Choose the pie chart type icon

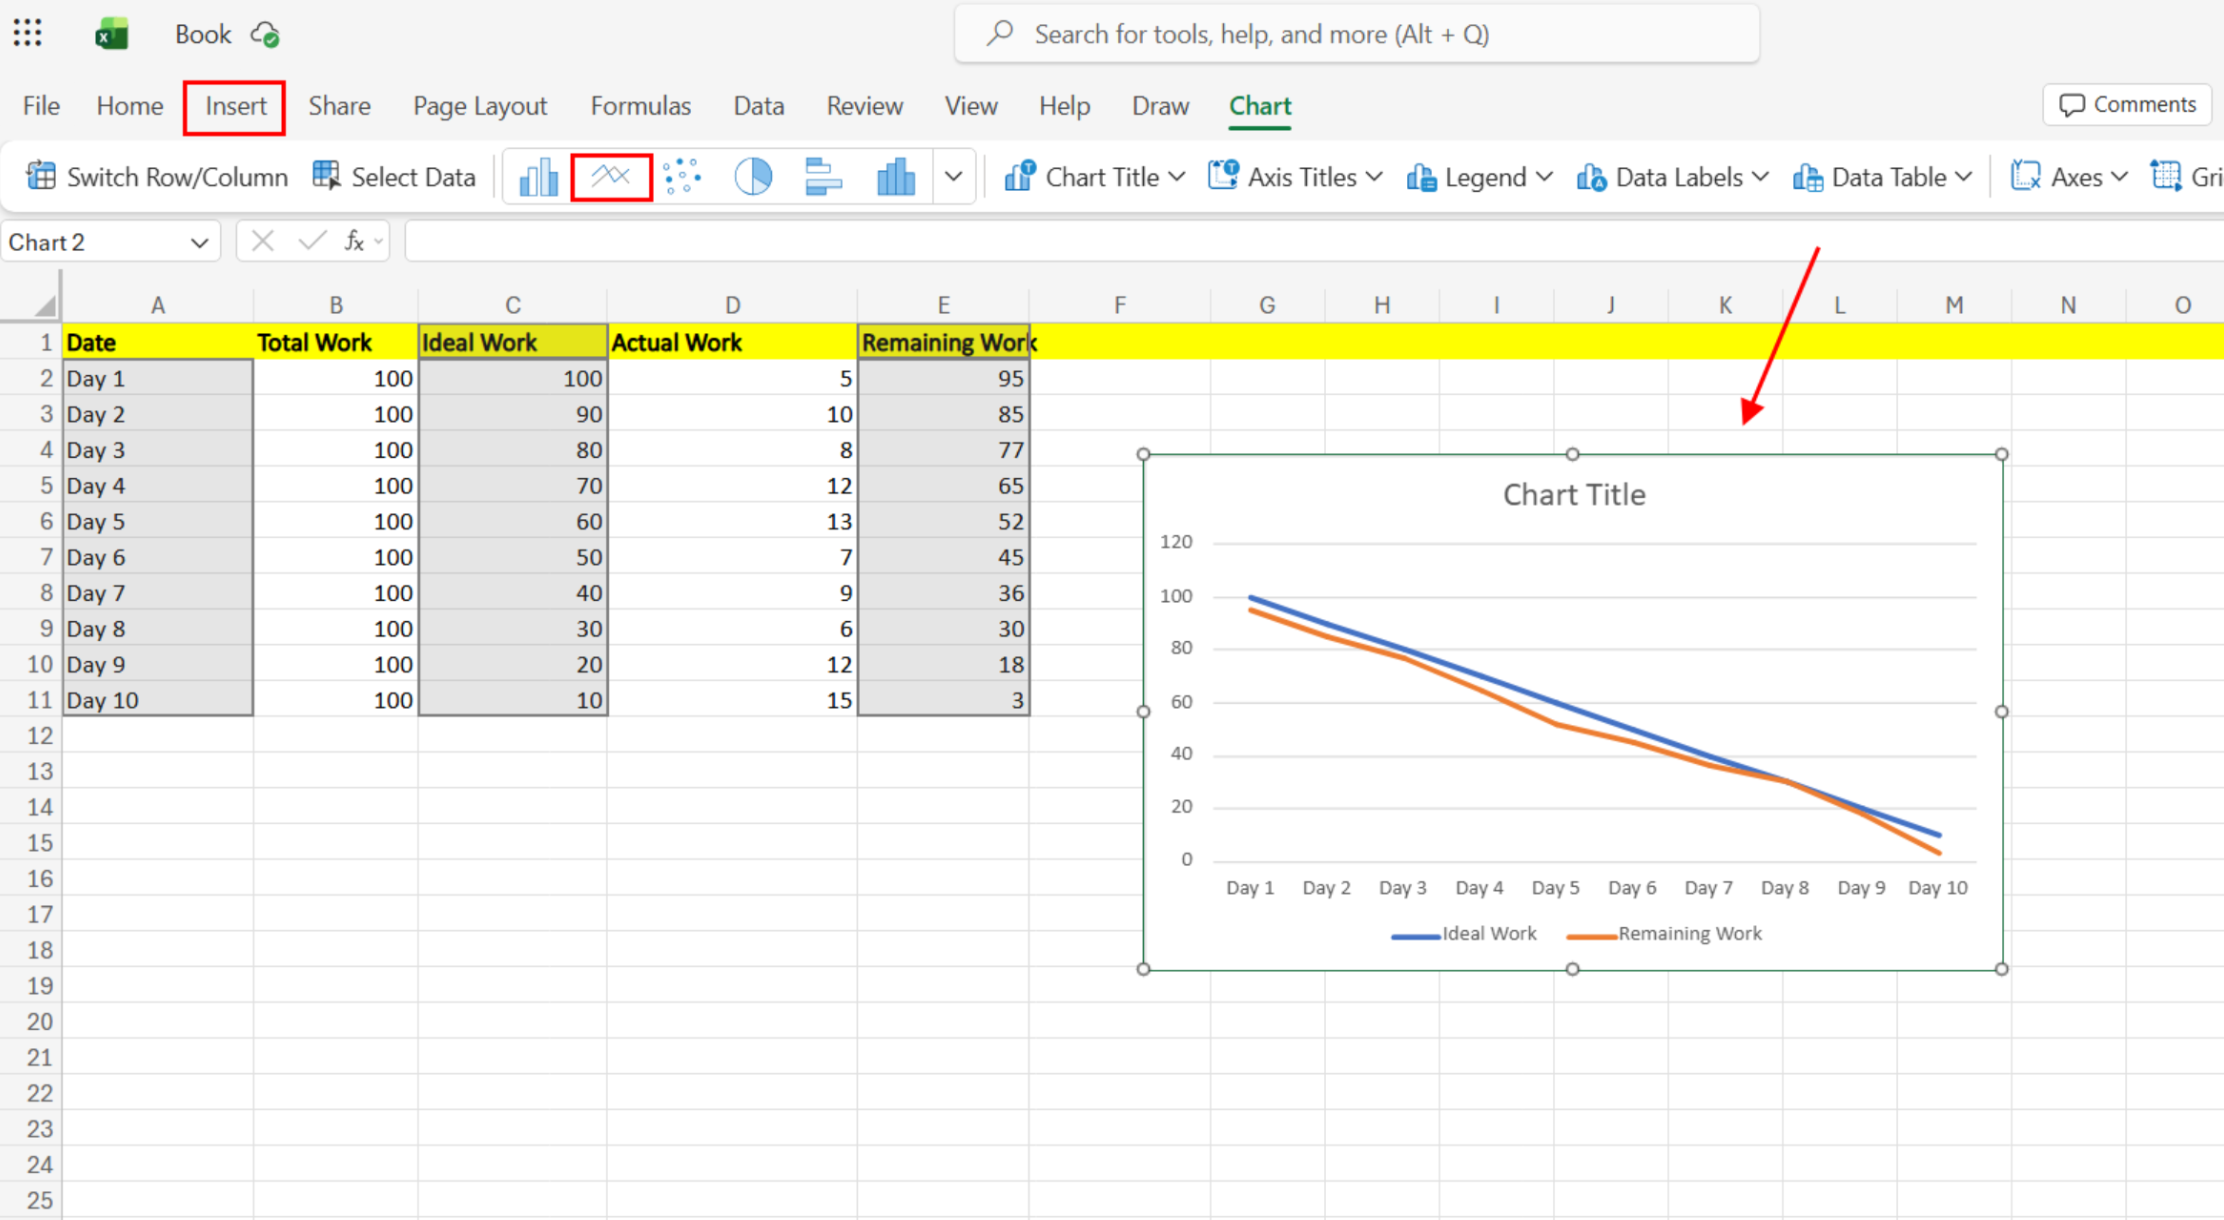tap(753, 177)
